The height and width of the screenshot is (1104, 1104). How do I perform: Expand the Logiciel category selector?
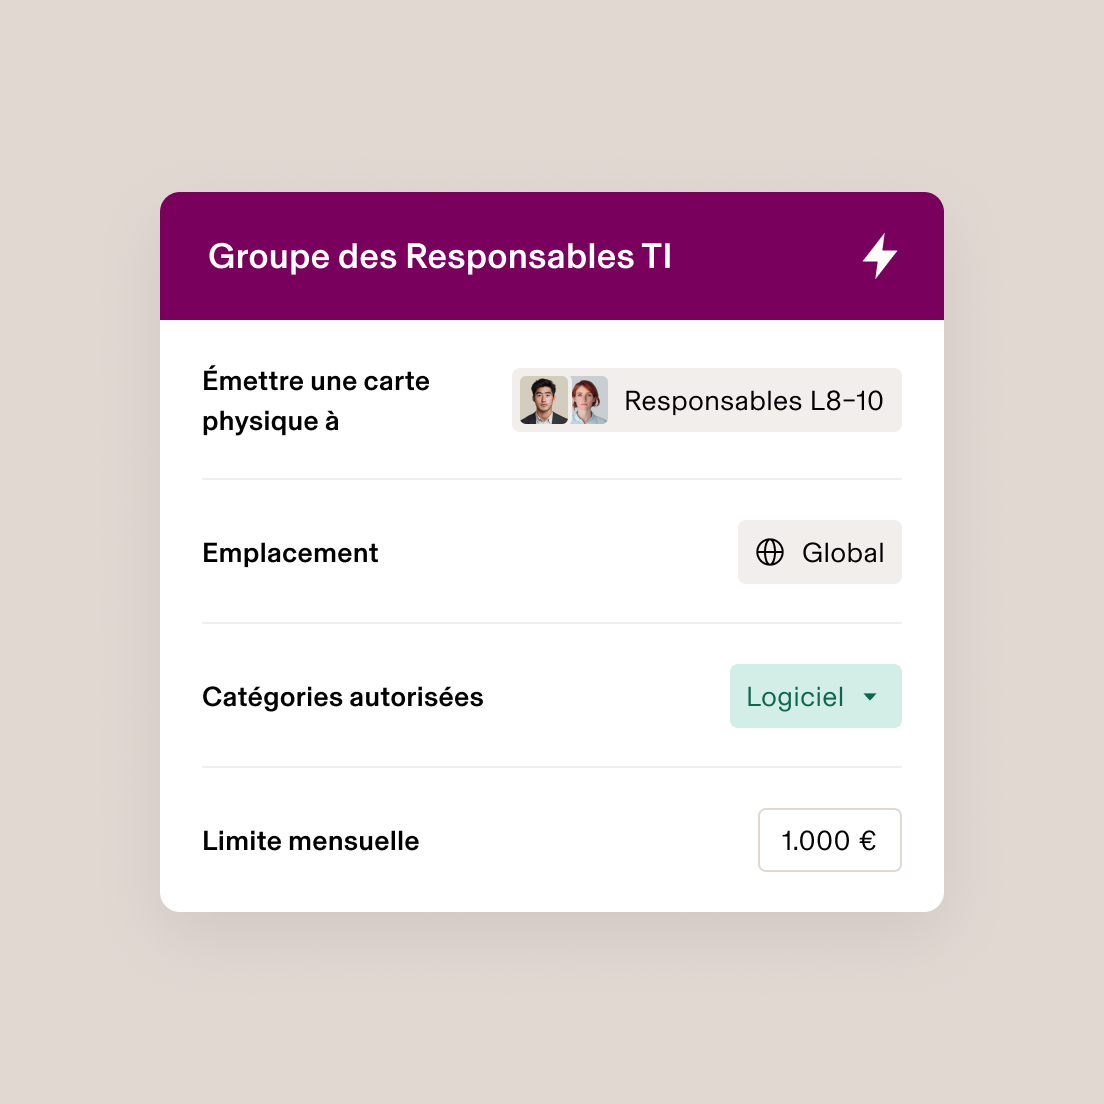pos(815,696)
